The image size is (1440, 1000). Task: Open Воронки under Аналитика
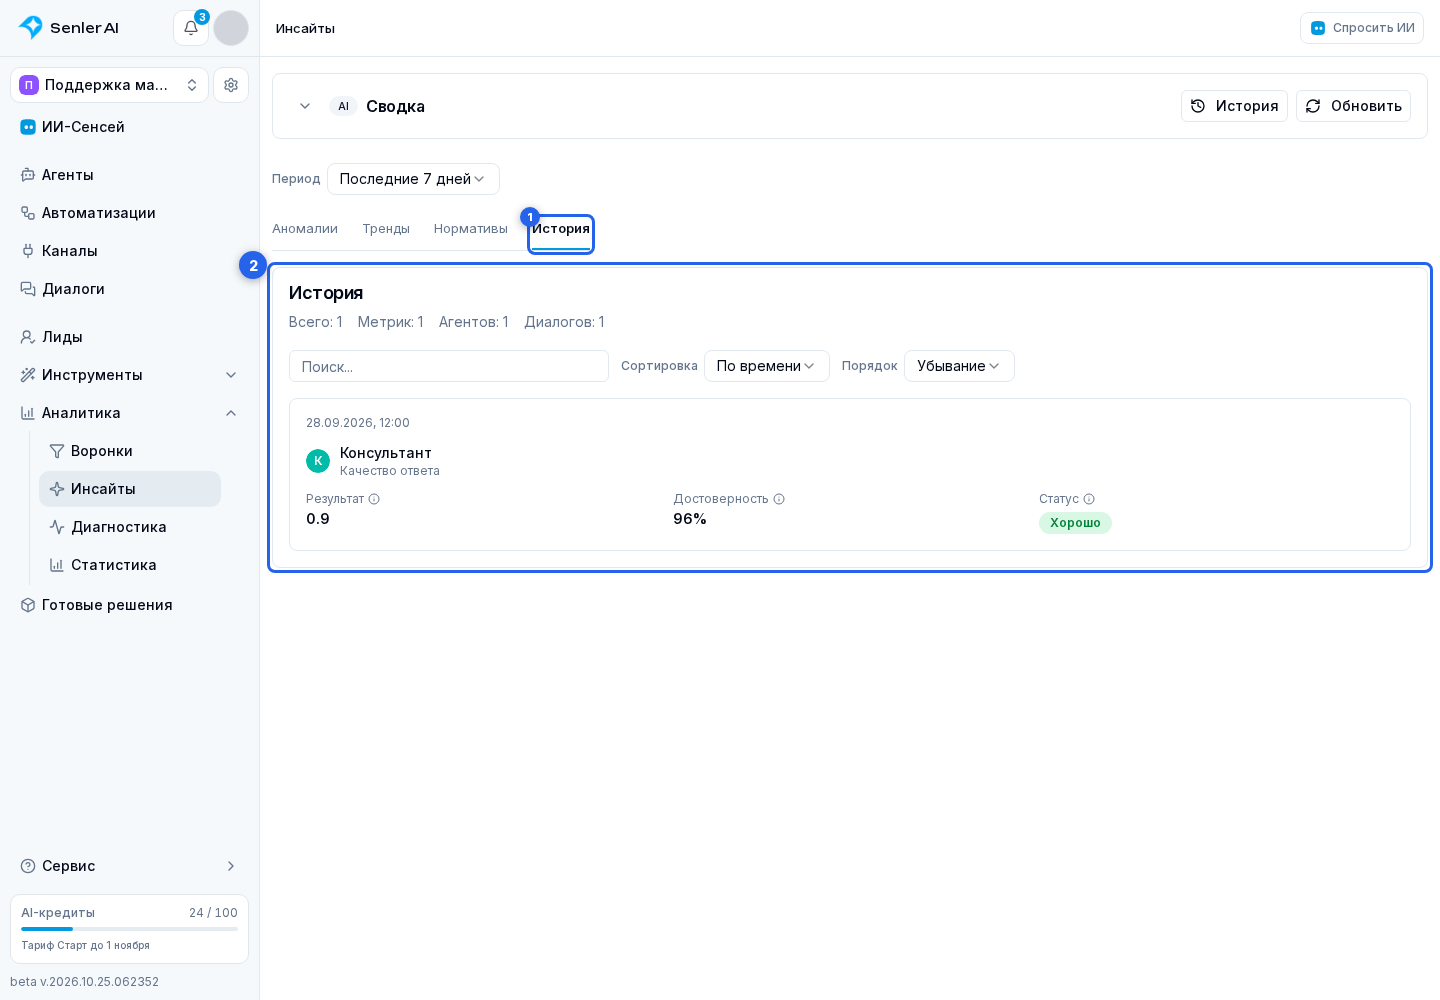pyautogui.click(x=130, y=451)
